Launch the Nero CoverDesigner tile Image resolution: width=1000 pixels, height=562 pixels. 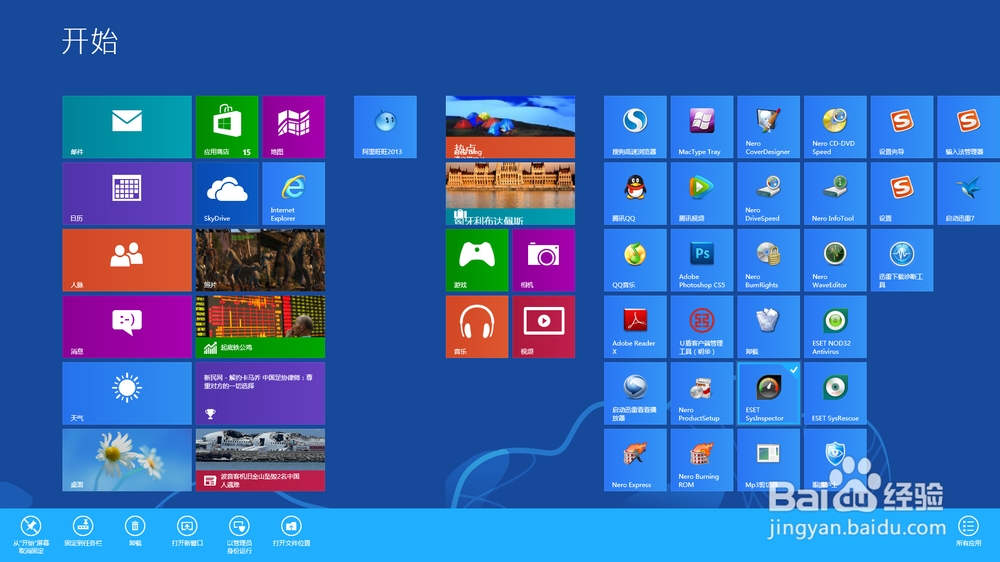coord(768,127)
